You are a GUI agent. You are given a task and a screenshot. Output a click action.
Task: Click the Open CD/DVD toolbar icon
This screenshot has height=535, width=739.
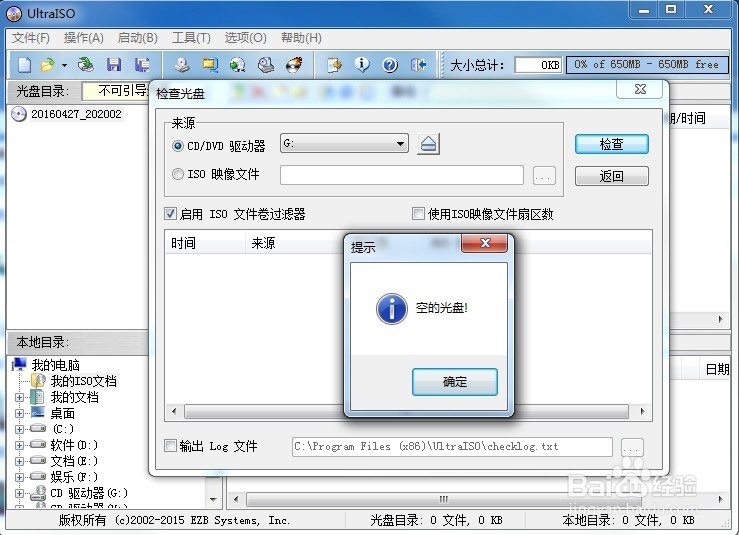click(x=86, y=65)
